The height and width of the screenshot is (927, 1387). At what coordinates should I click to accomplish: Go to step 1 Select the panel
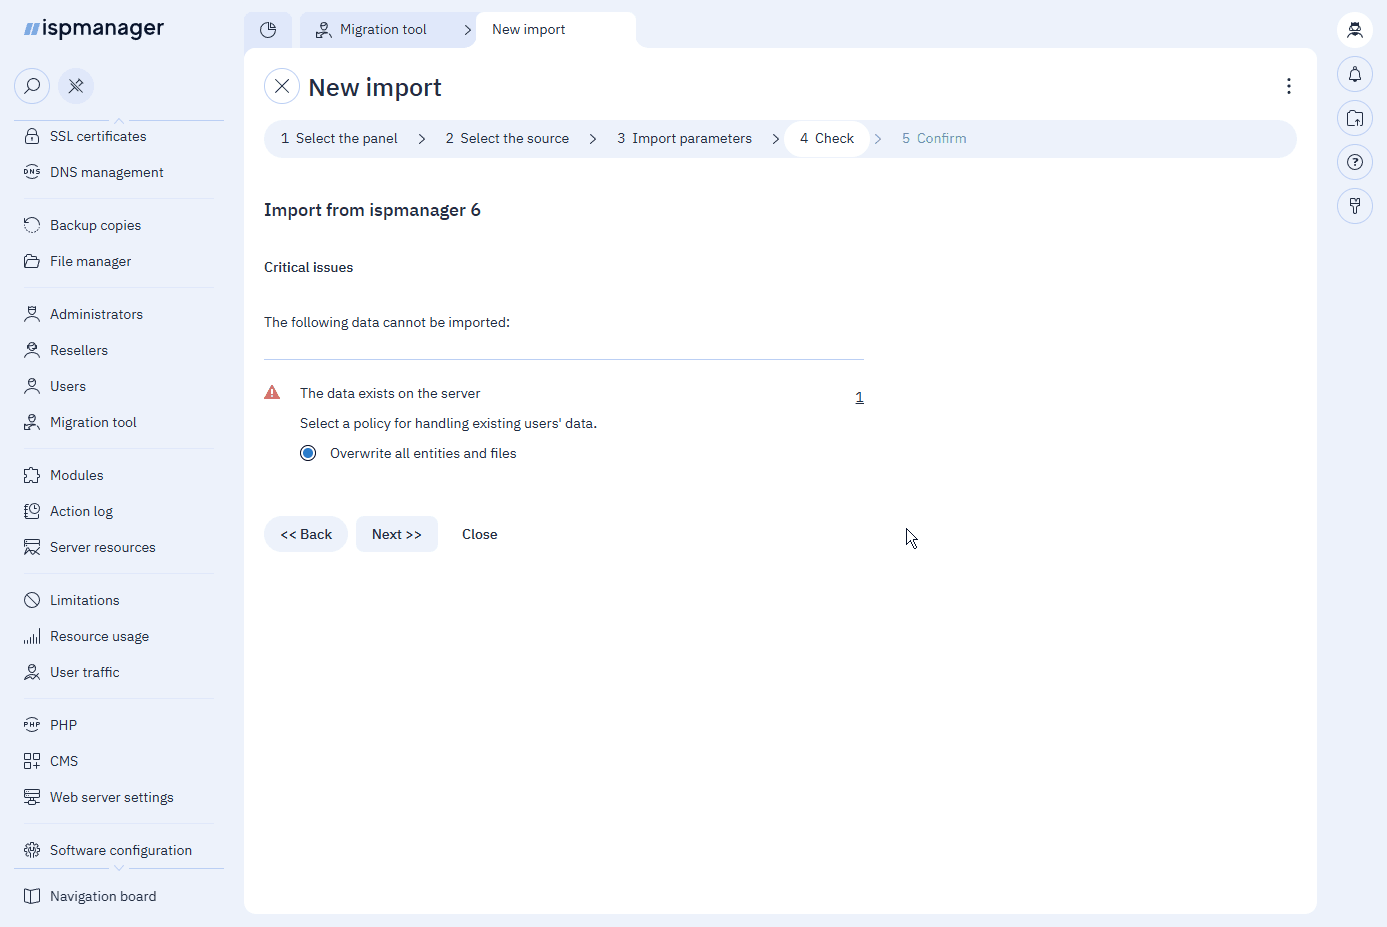click(x=339, y=138)
